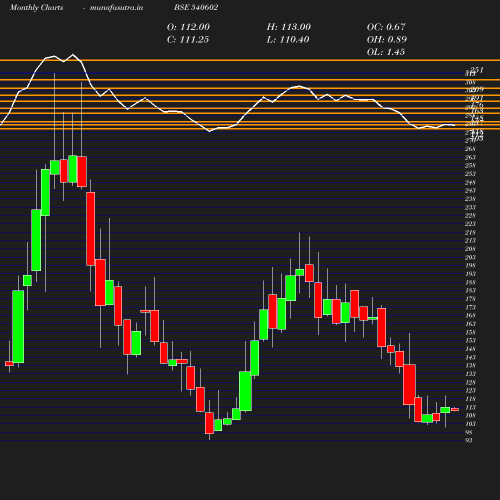Click the 258 price axis label
The image size is (500, 500).
coord(470,165)
